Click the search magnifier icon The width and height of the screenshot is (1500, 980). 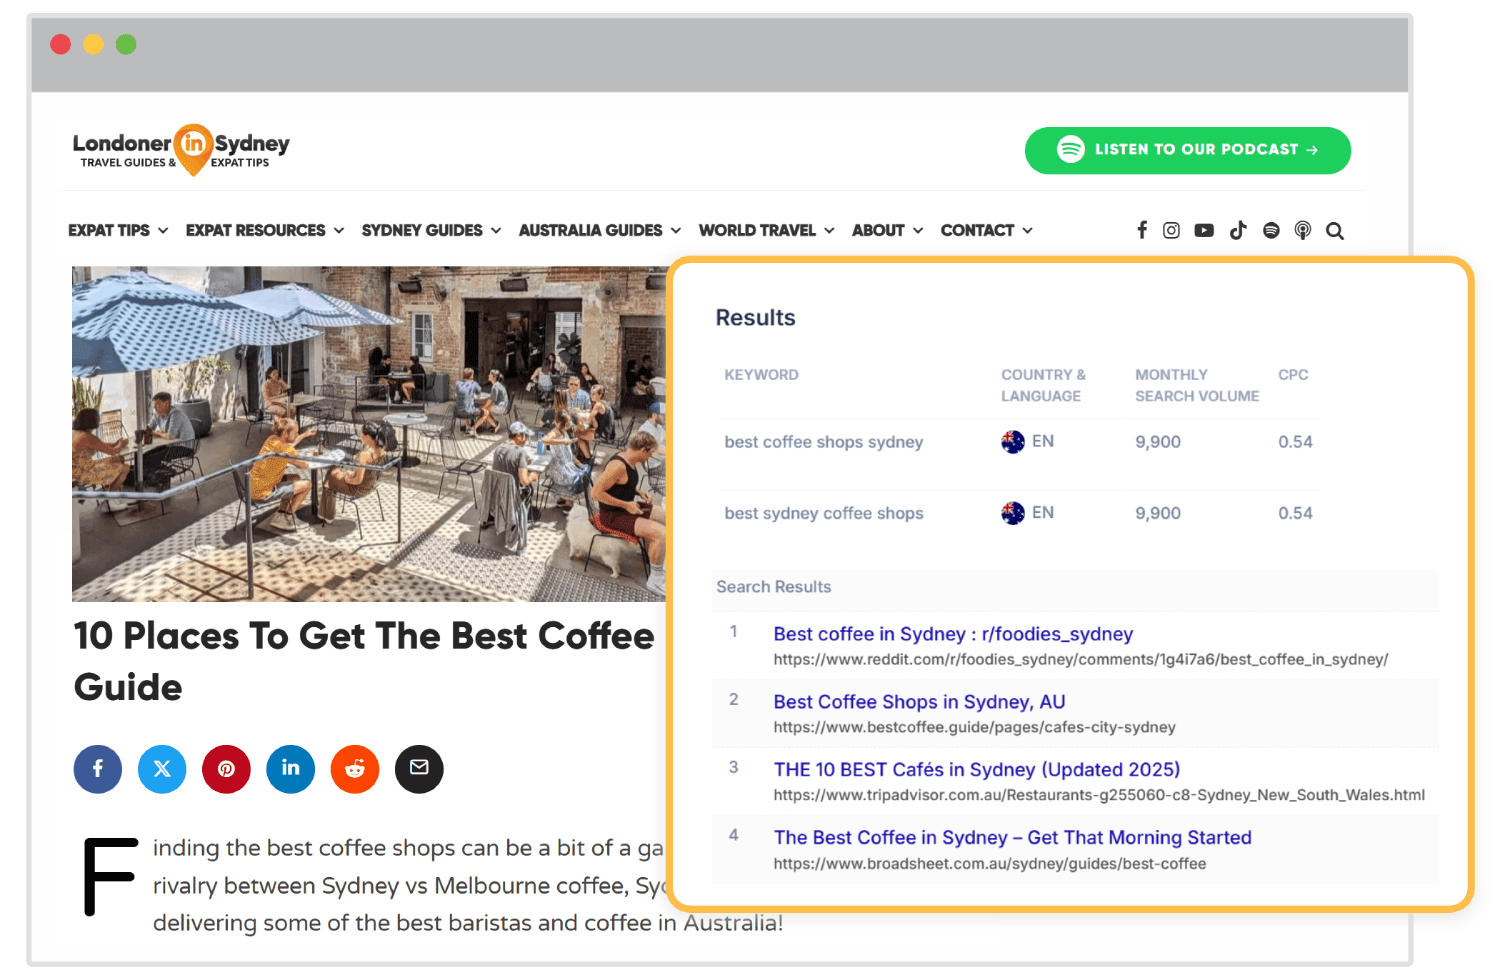[x=1334, y=231]
